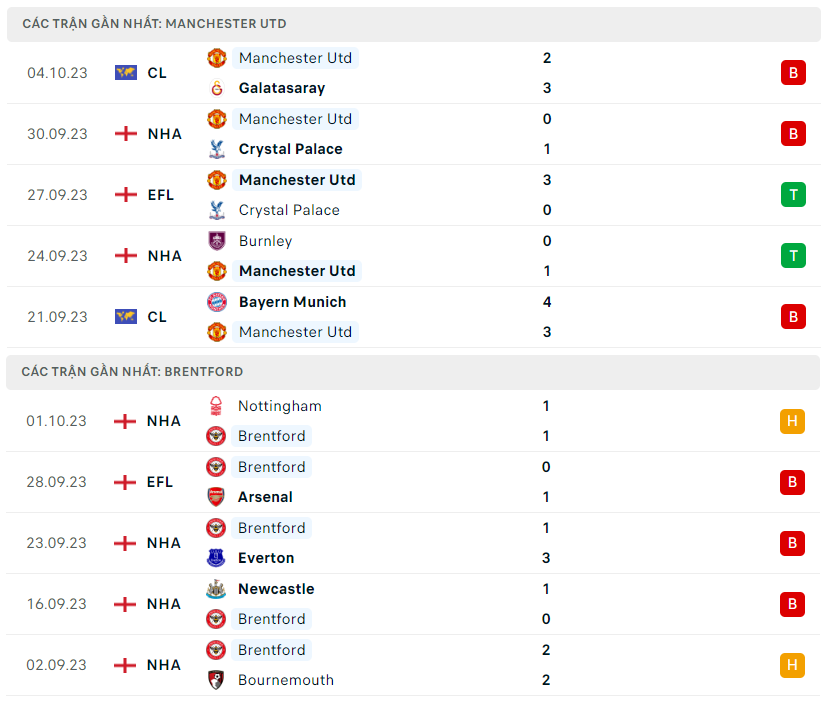Click the orange H badge for Bournemouth match
Viewport: 826px width, 704px height.
[792, 665]
